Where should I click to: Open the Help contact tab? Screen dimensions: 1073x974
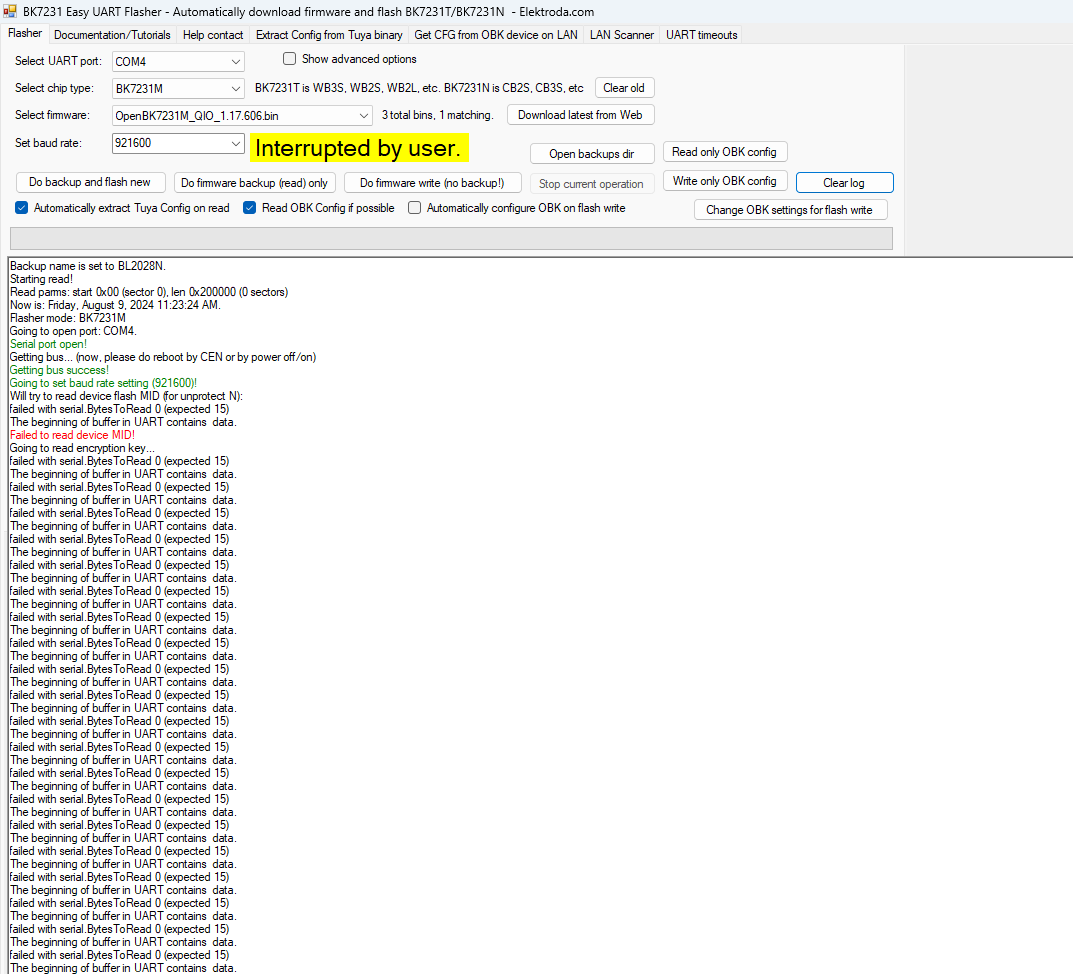tap(213, 35)
